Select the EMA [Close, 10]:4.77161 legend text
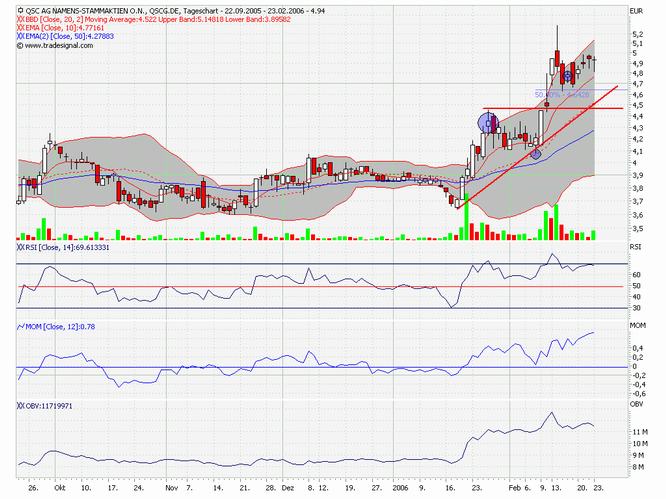The height and width of the screenshot is (499, 666). click(65, 28)
